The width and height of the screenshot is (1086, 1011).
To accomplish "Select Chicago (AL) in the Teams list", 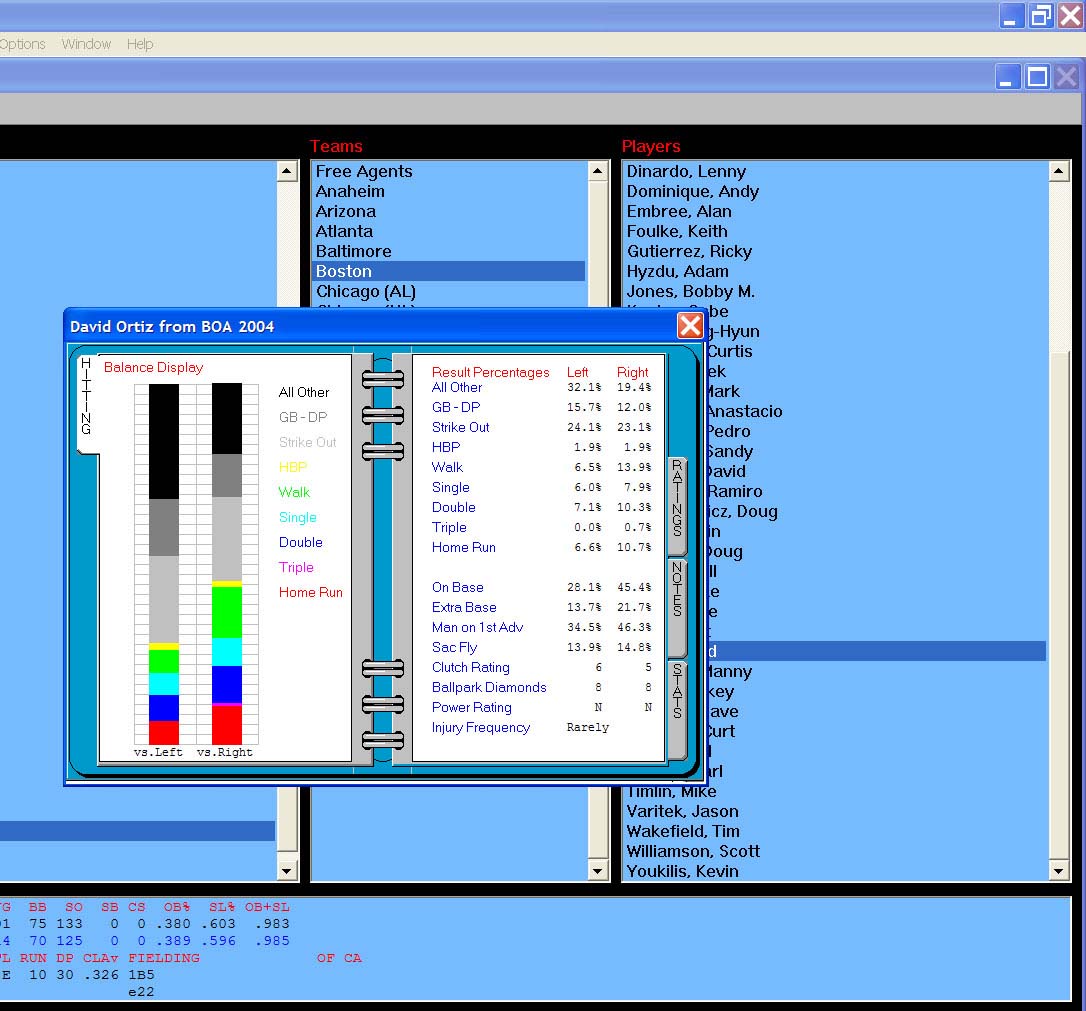I will 448,291.
